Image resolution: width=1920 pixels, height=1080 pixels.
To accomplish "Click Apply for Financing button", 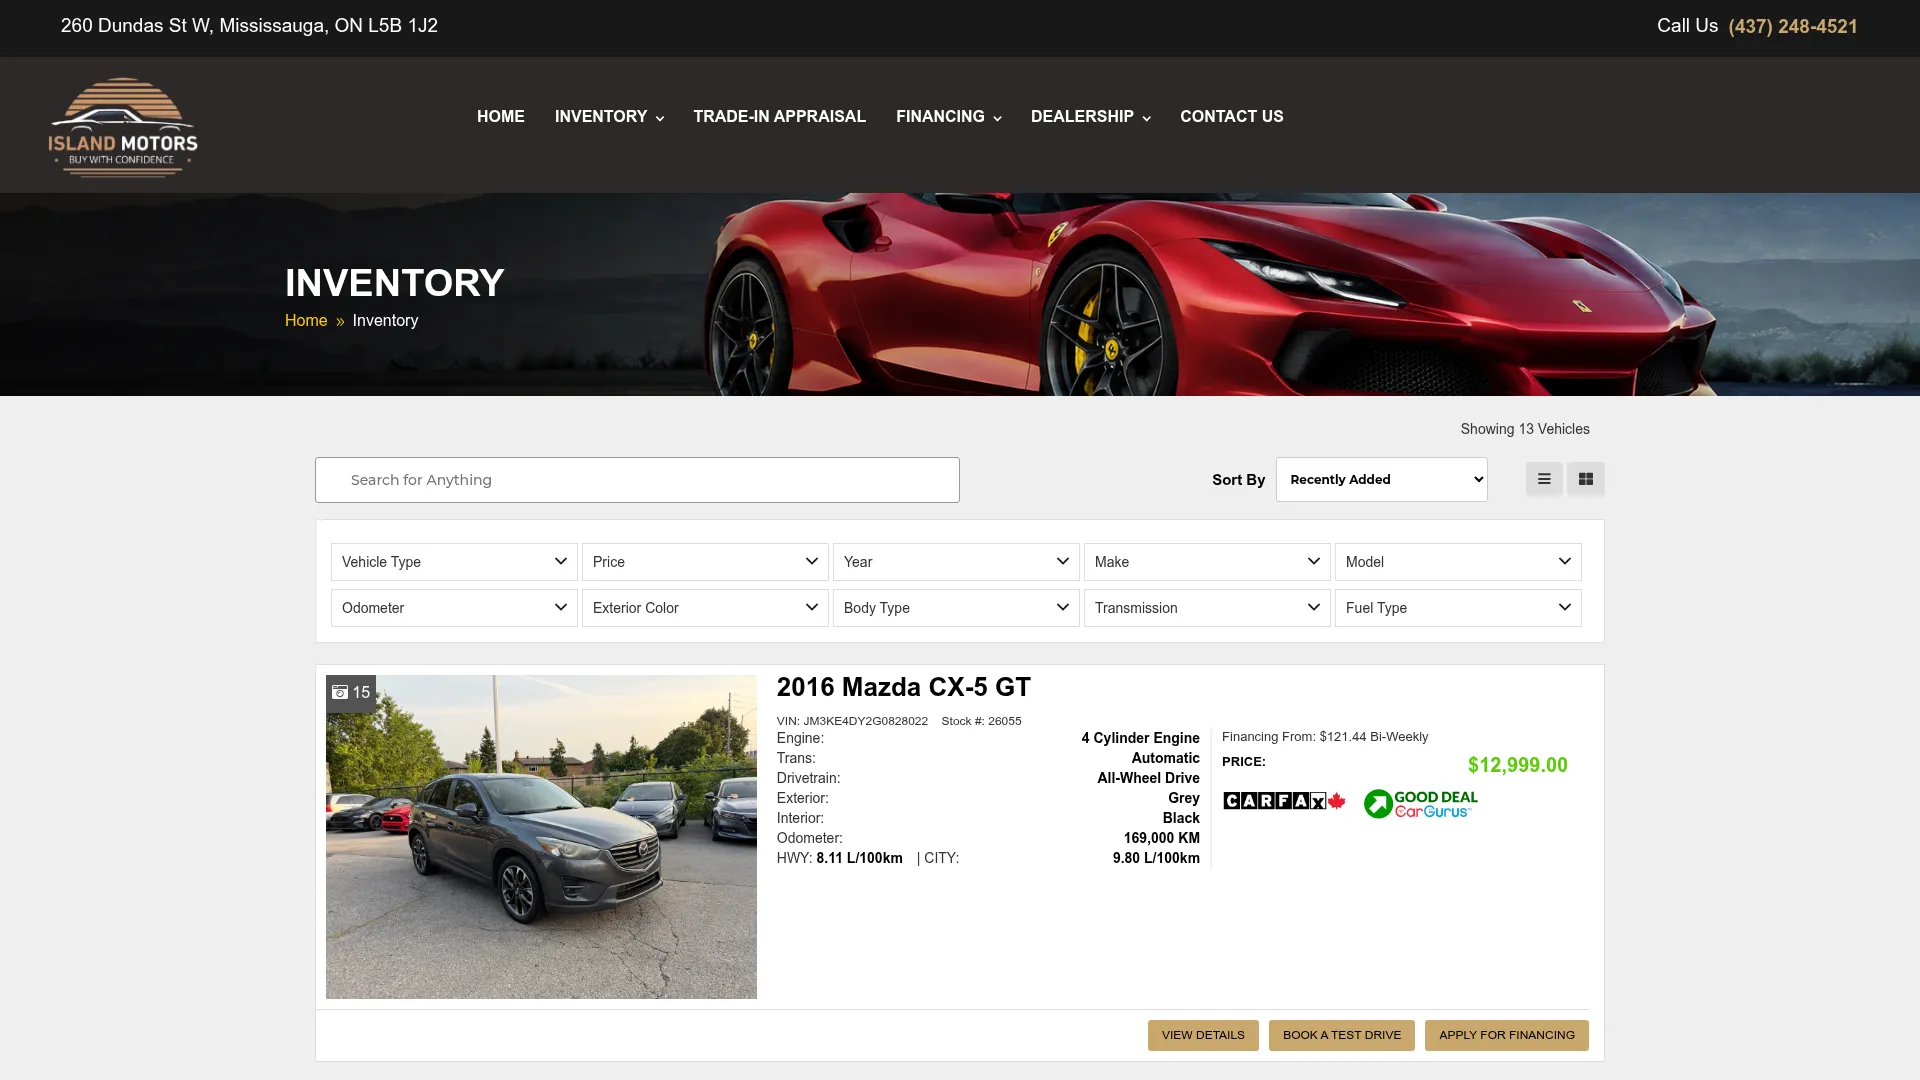I will 1507,1035.
